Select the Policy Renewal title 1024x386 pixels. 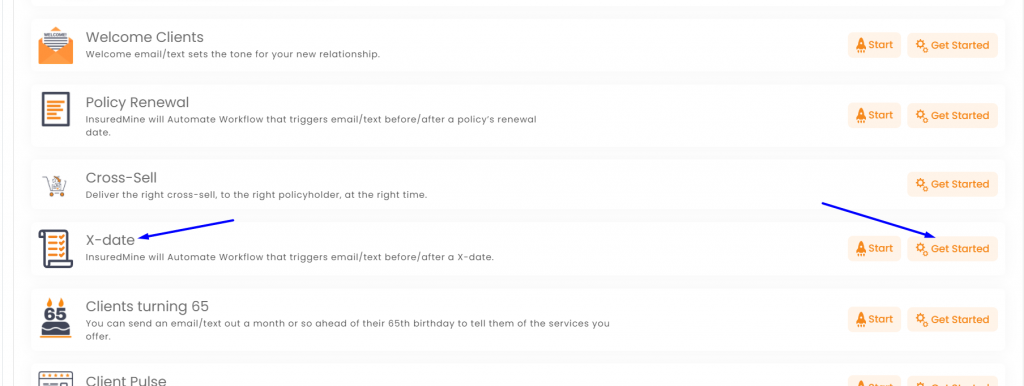[x=137, y=103]
